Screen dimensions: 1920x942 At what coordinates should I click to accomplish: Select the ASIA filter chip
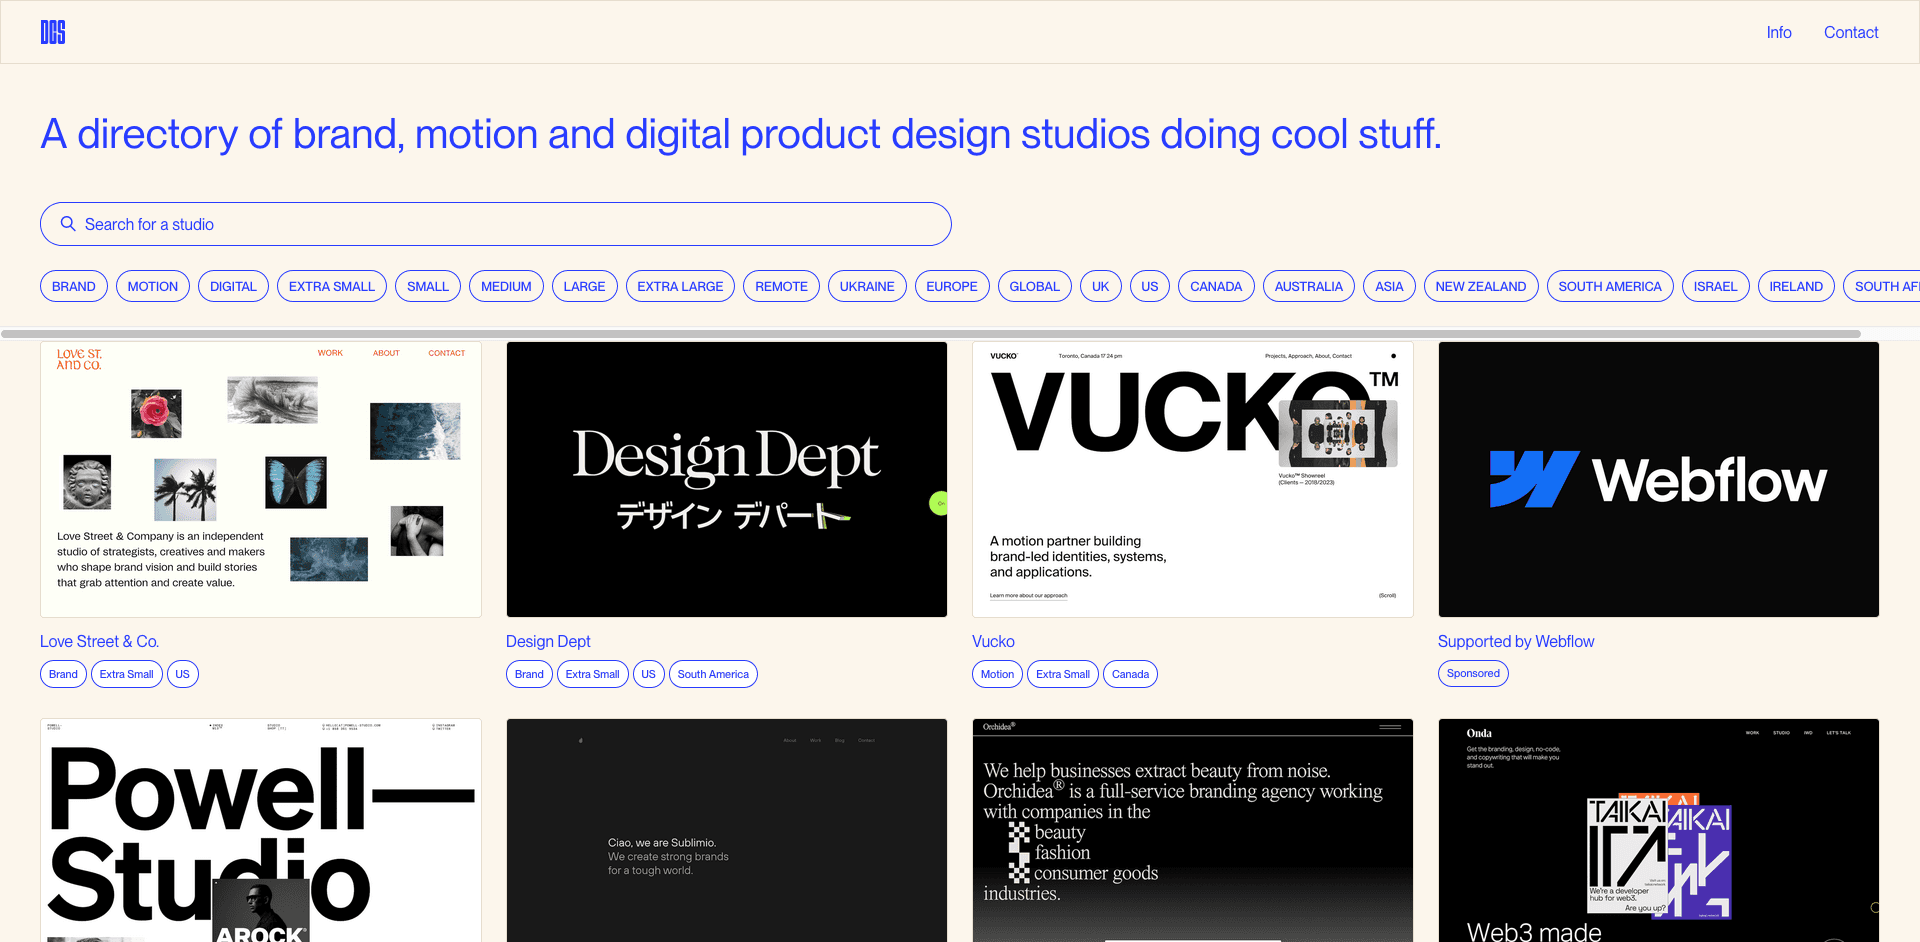[x=1389, y=286]
